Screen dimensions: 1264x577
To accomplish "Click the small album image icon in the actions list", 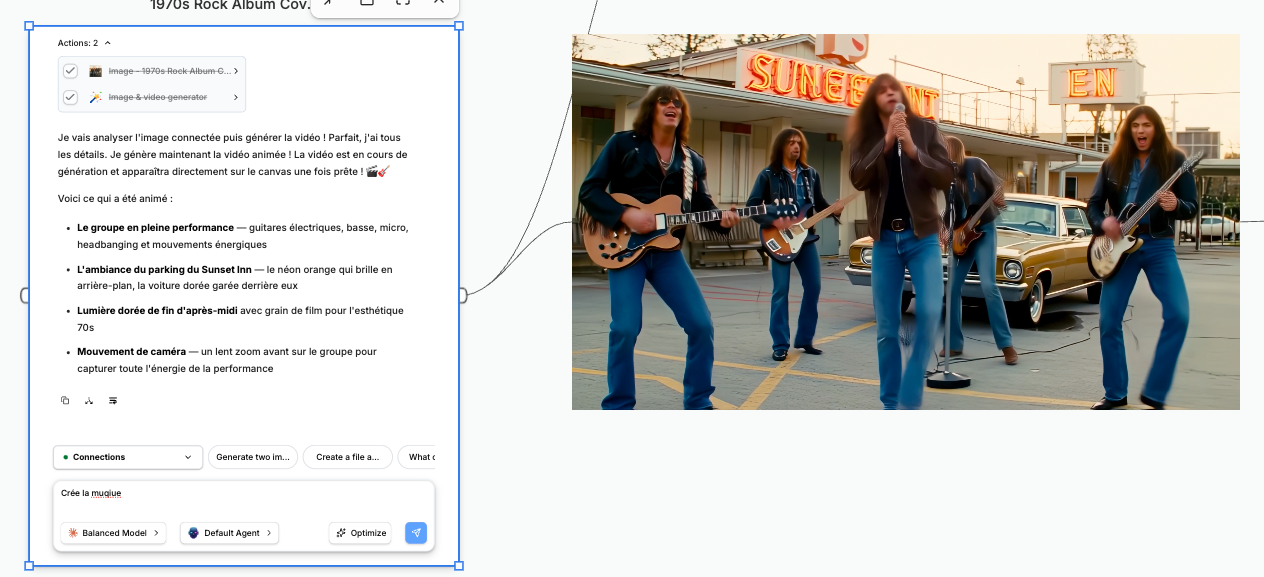I will pos(96,71).
